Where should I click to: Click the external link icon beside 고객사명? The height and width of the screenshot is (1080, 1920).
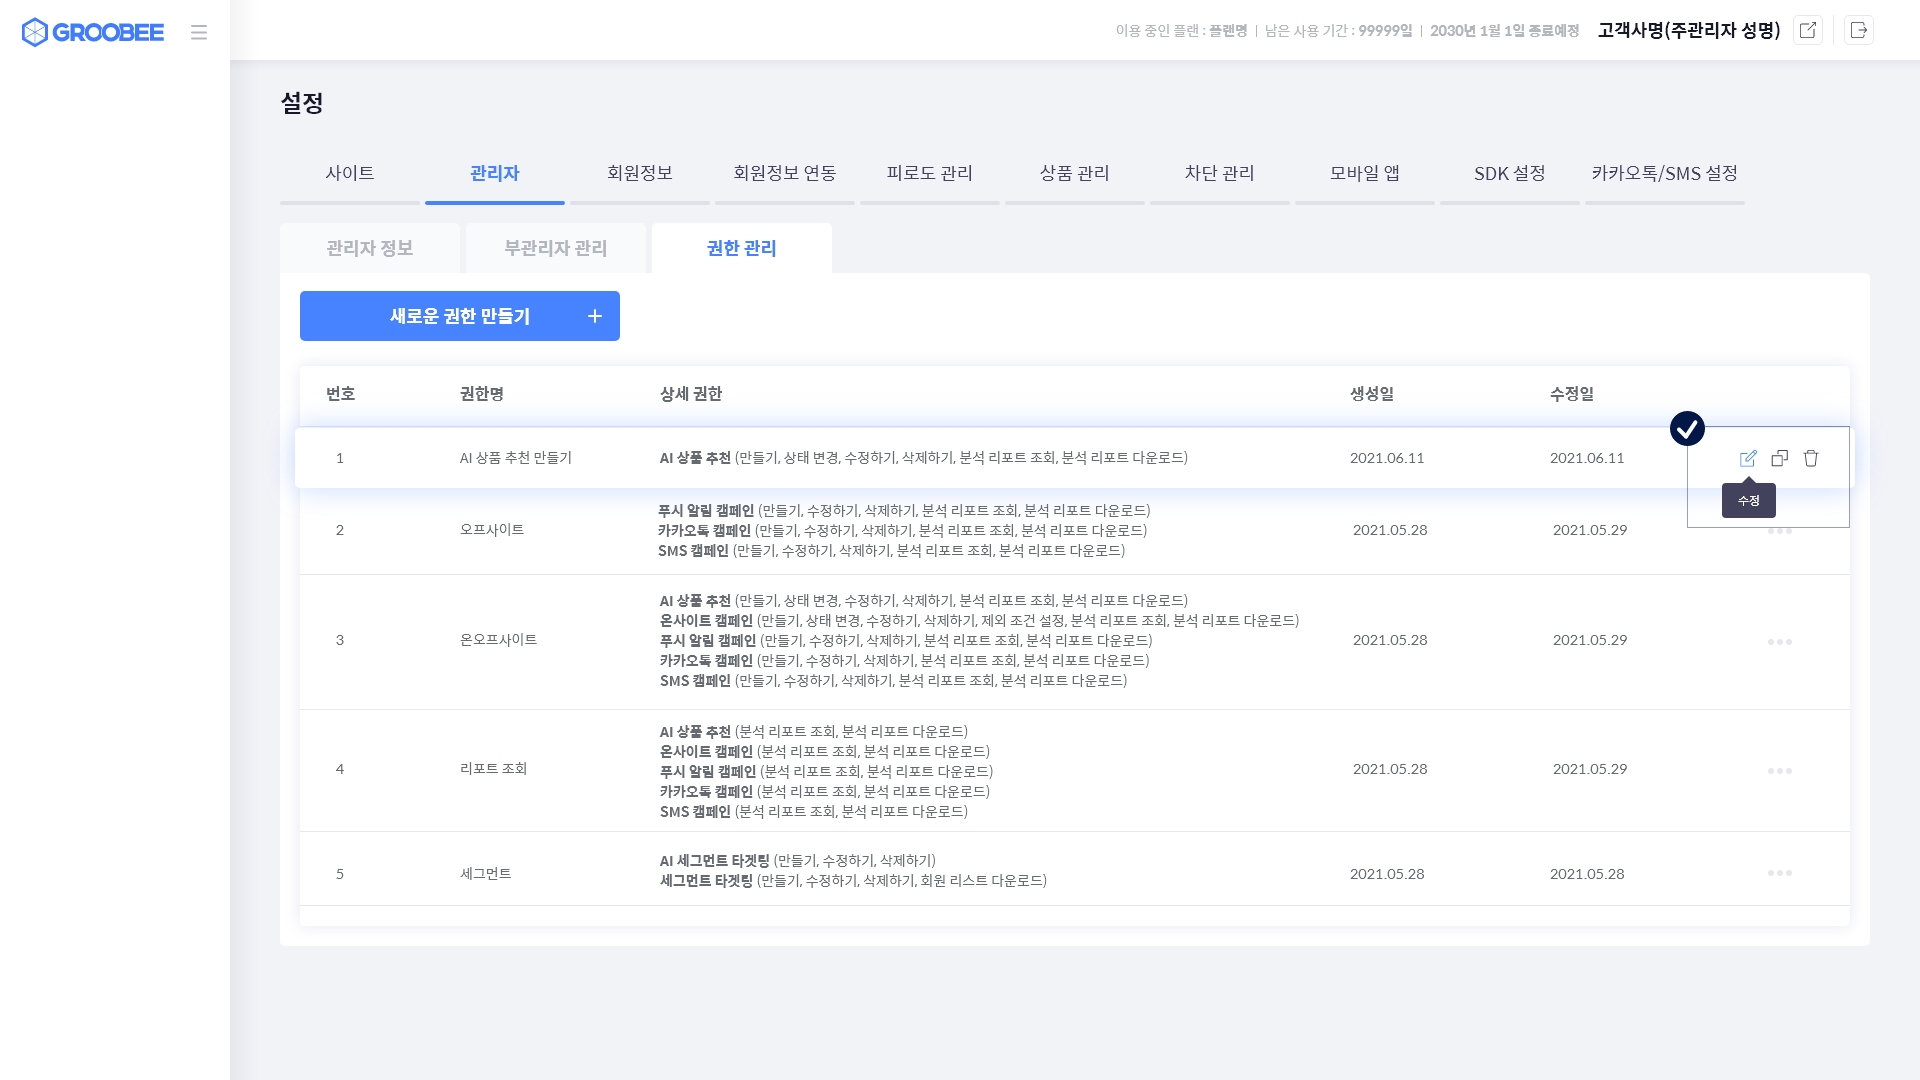point(1808,30)
